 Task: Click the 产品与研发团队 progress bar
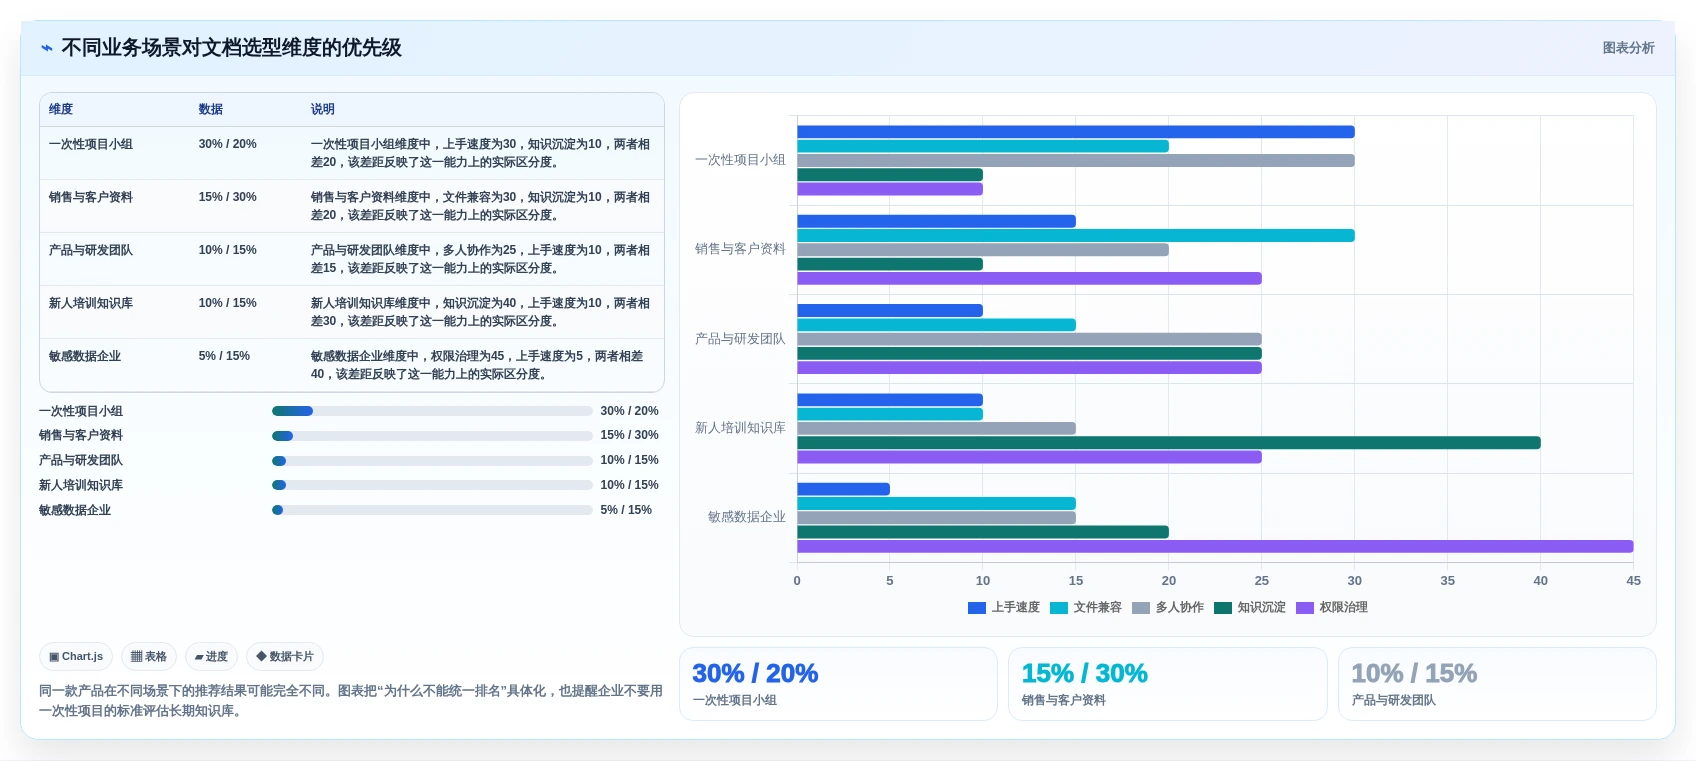[432, 461]
